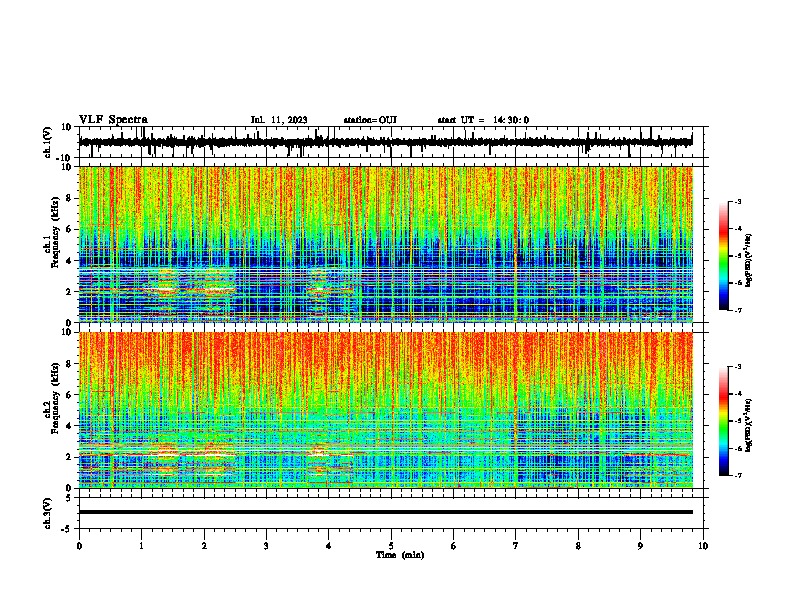Click the "VLF Spectra" plot title
Screen dimensions: 792x612
click(x=113, y=120)
